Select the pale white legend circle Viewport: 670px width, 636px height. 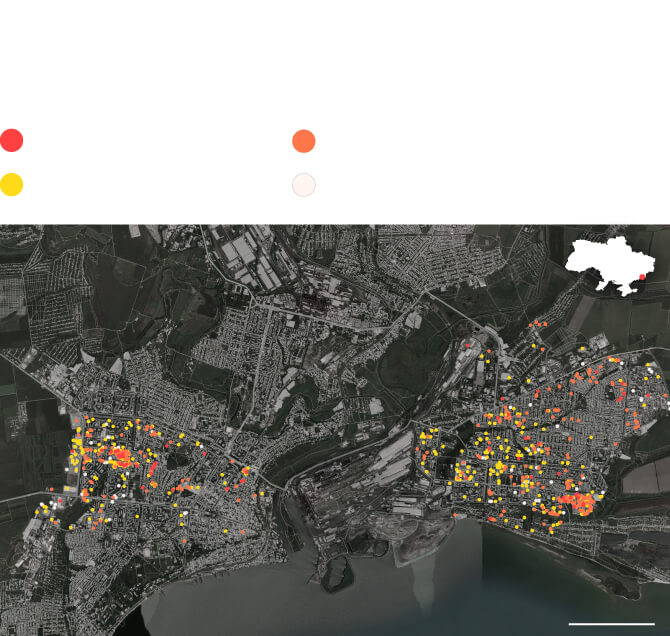point(304,185)
